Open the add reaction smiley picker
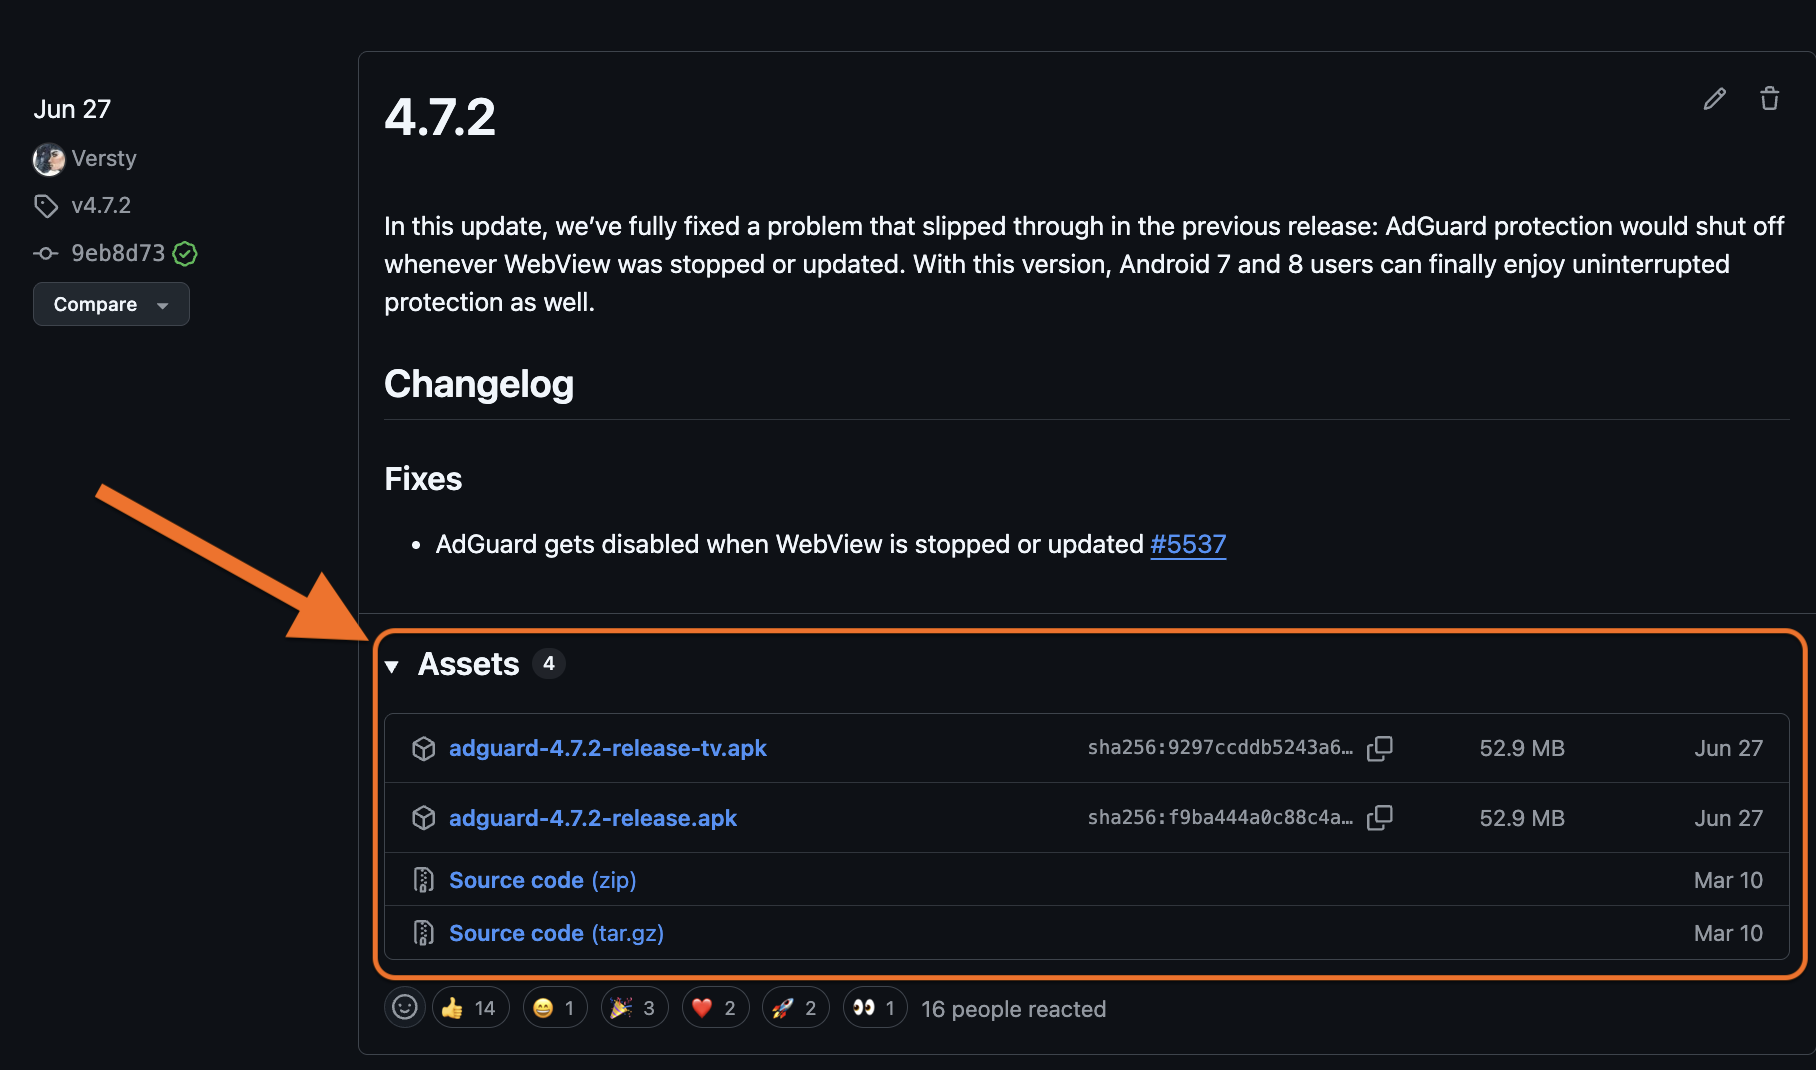The width and height of the screenshot is (1816, 1070). coord(405,1007)
